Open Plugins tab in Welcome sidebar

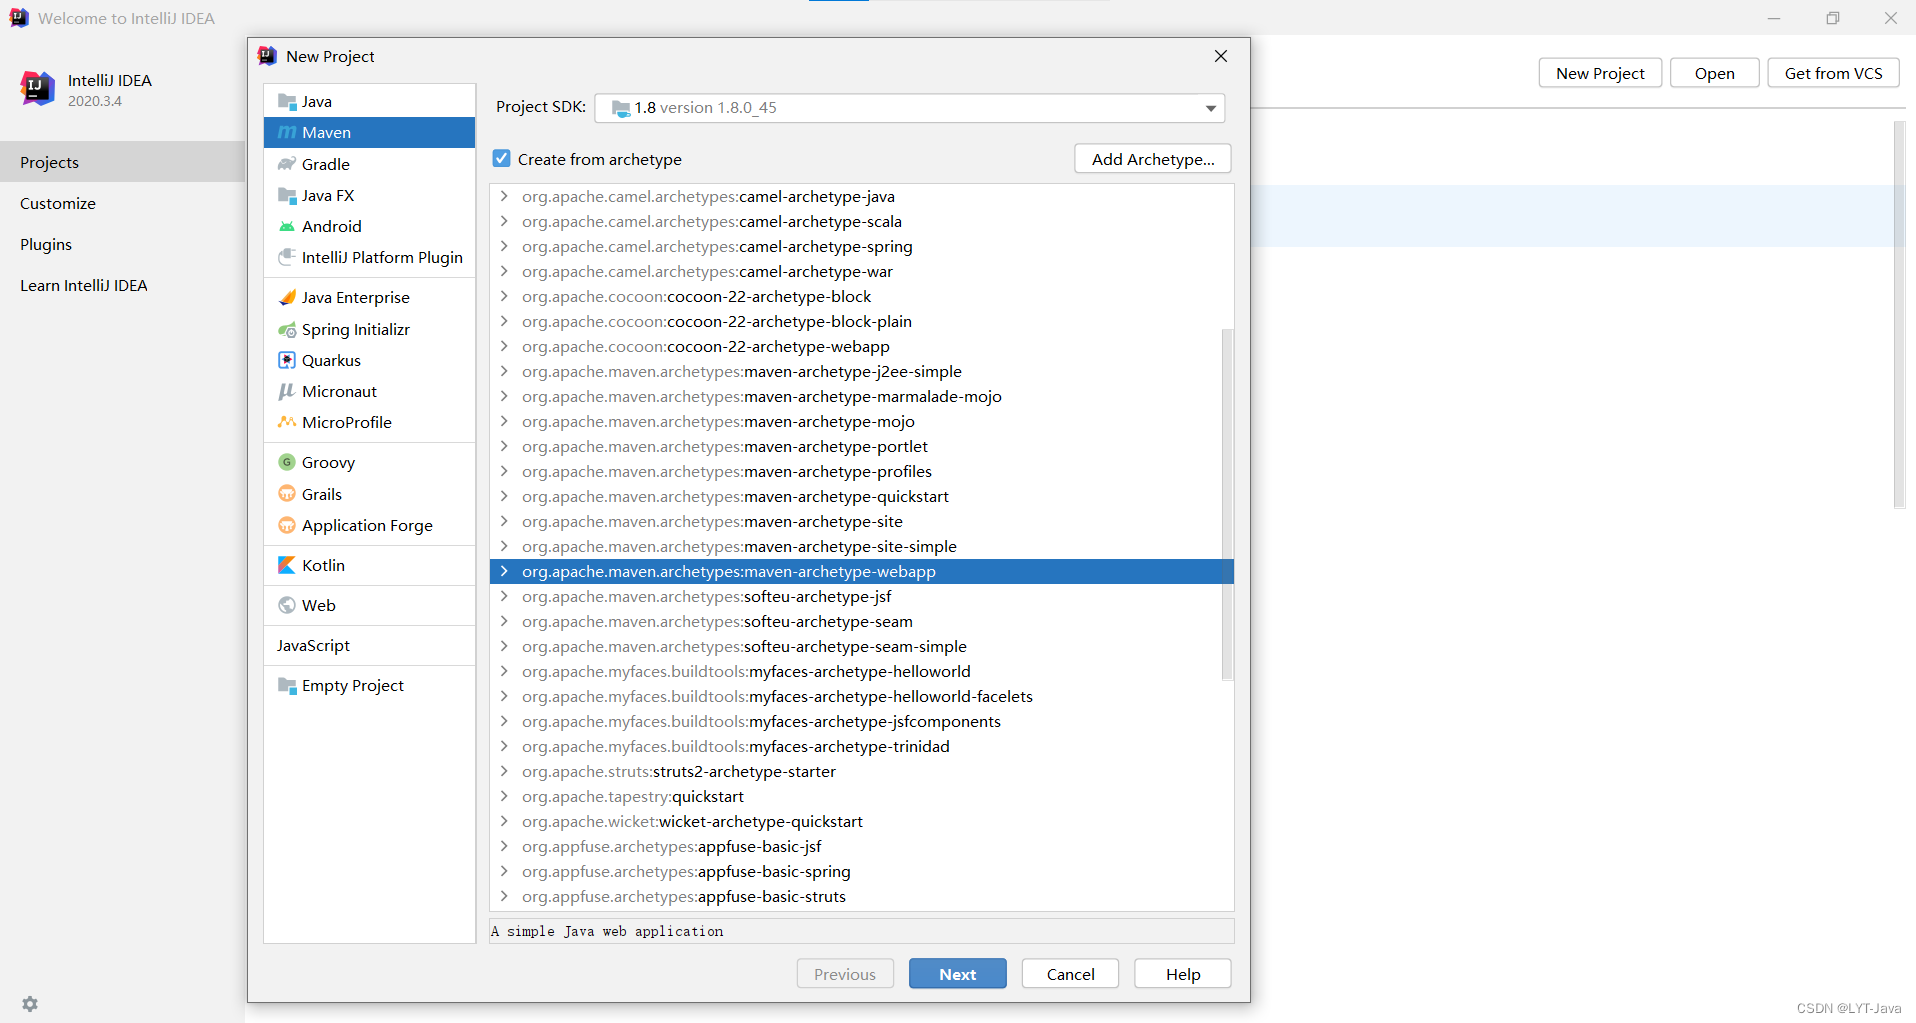tap(122, 244)
